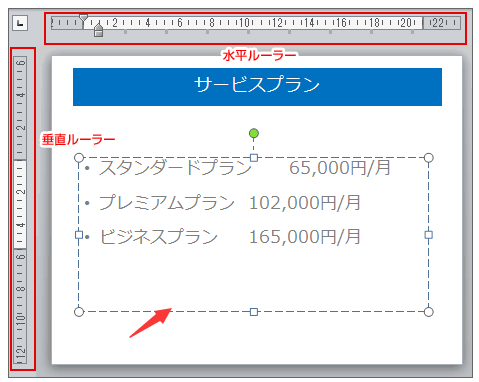This screenshot has height=382, width=479.
Task: Click the text ビジネスプラン
Action: (158, 237)
